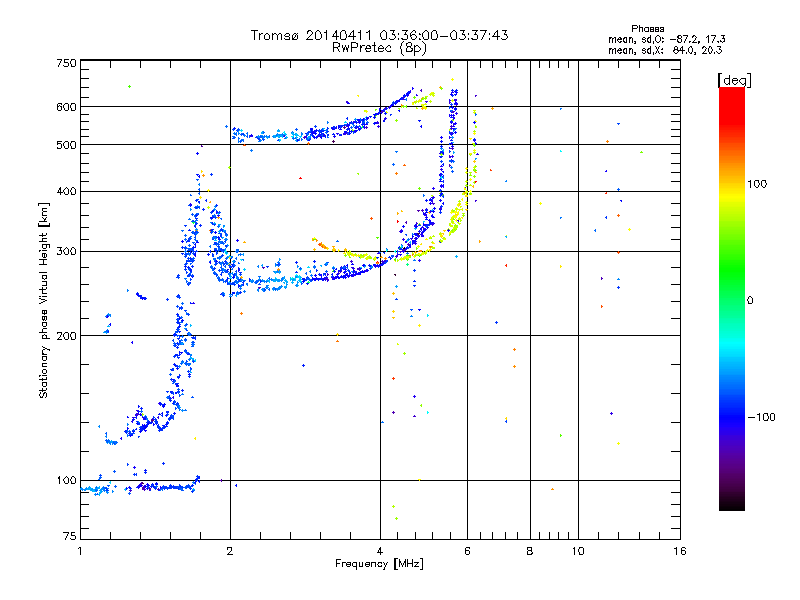The width and height of the screenshot is (800, 600).
Task: Click the y-axis tick label '750'
Action: 67,63
